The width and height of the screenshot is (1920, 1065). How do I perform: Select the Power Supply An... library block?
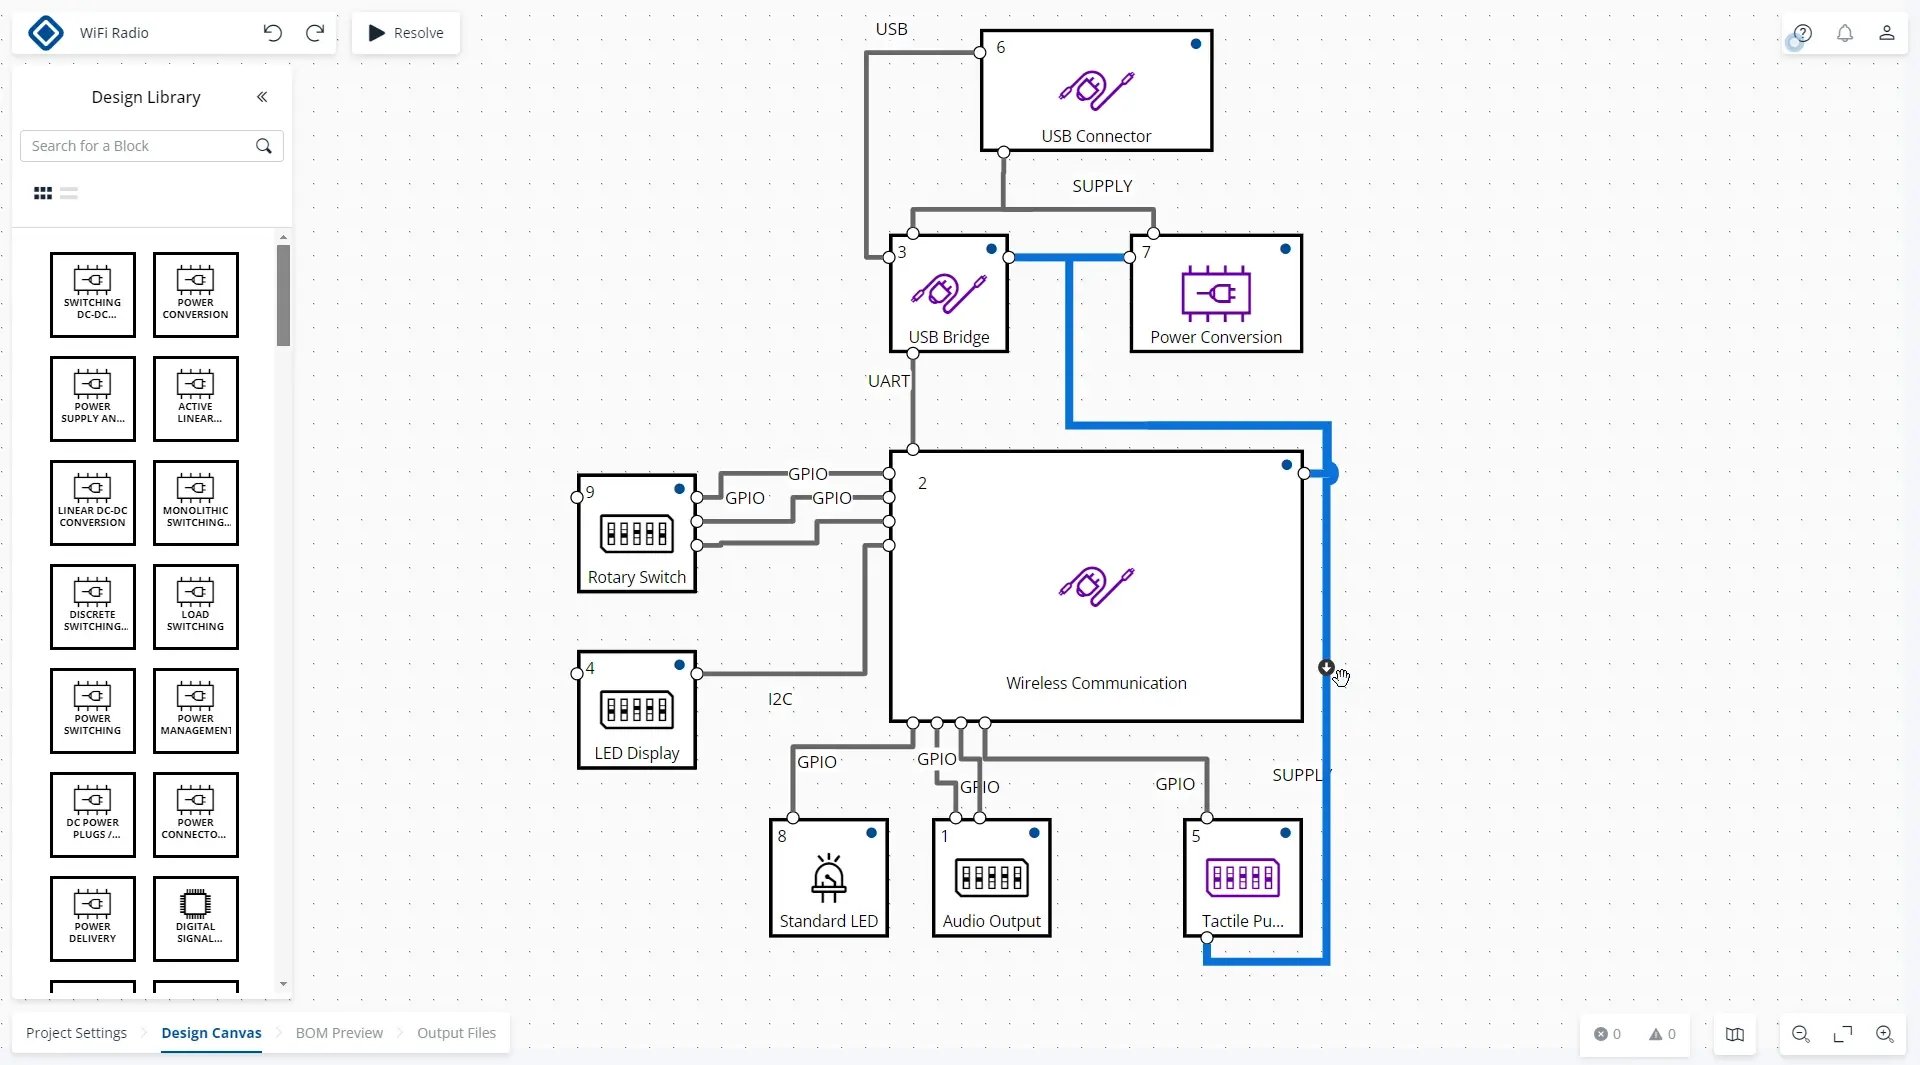[93, 399]
